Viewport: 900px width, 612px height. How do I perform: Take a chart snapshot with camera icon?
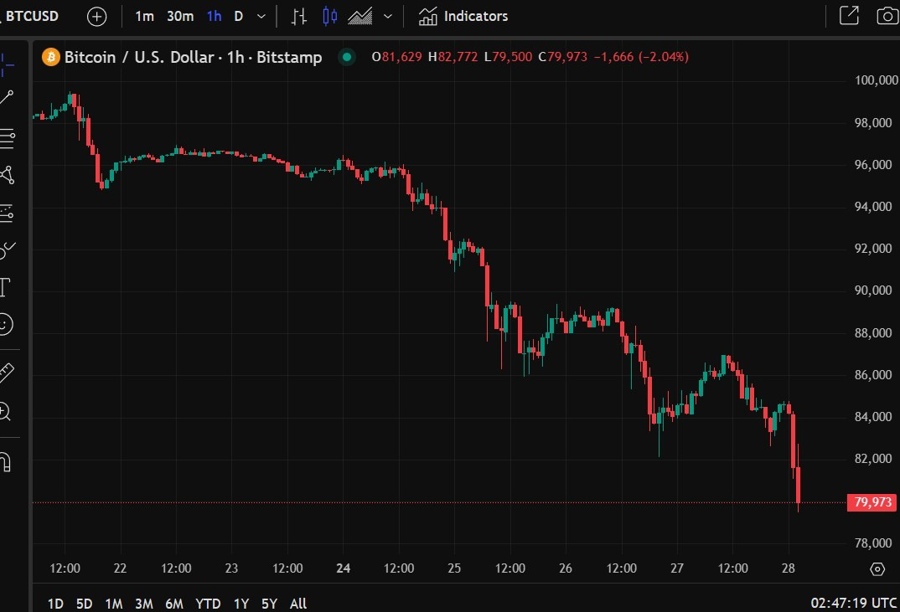click(x=887, y=16)
